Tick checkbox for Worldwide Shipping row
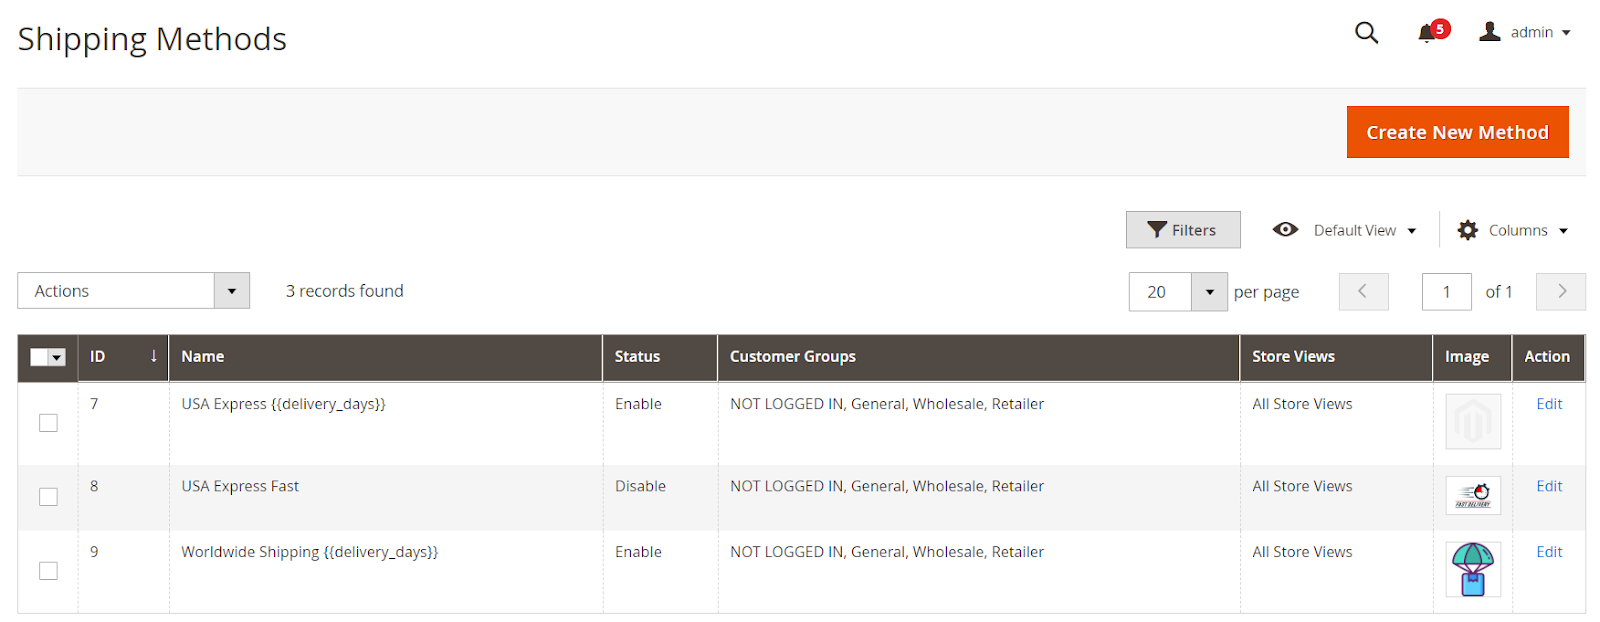The image size is (1600, 622). point(48,571)
